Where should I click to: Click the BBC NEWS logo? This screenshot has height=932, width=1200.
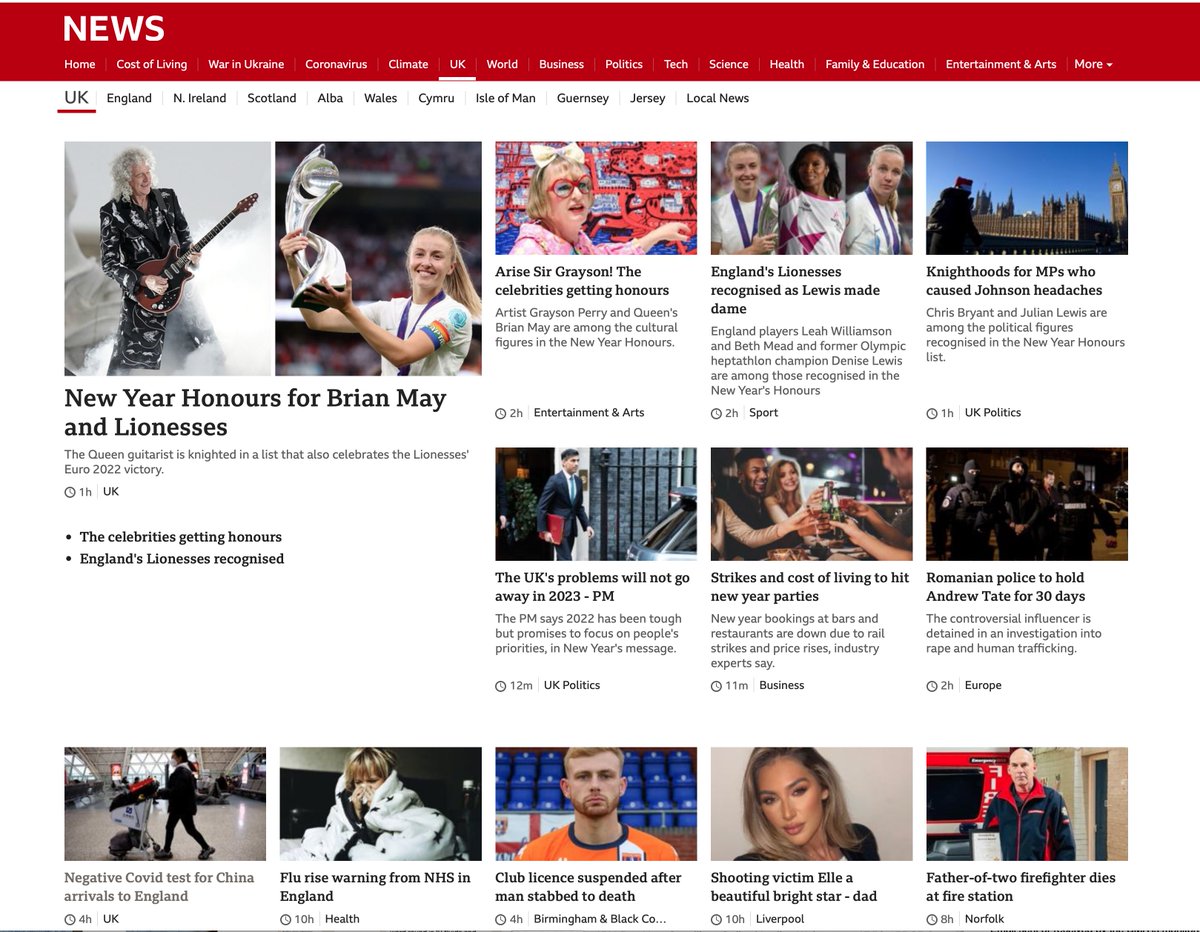point(113,28)
